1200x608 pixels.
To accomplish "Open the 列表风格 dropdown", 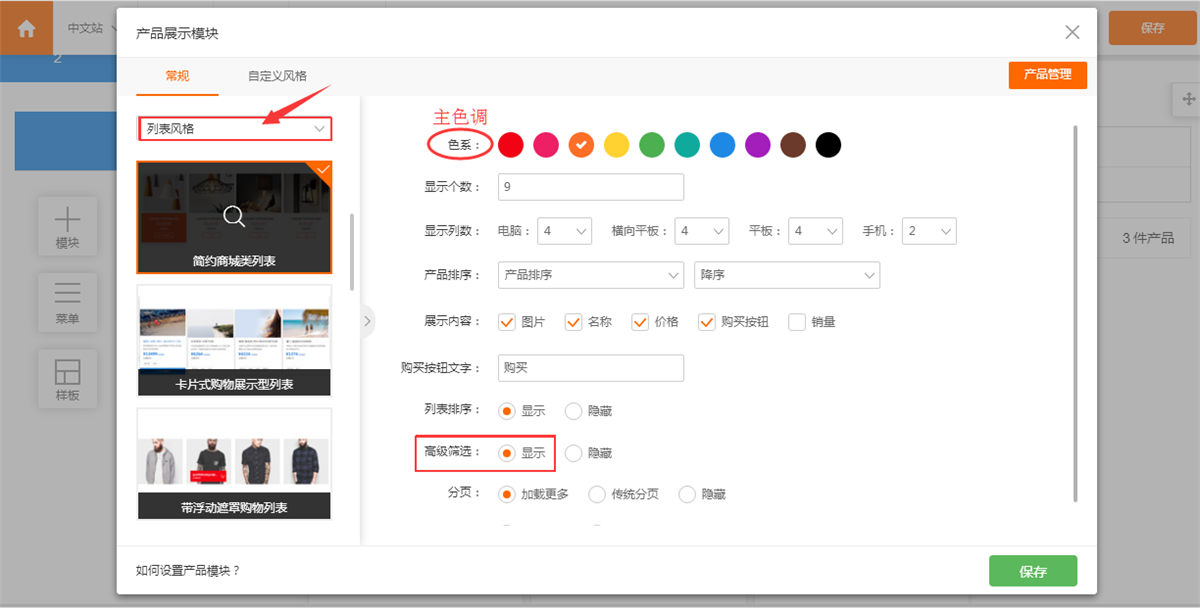I will tap(234, 128).
